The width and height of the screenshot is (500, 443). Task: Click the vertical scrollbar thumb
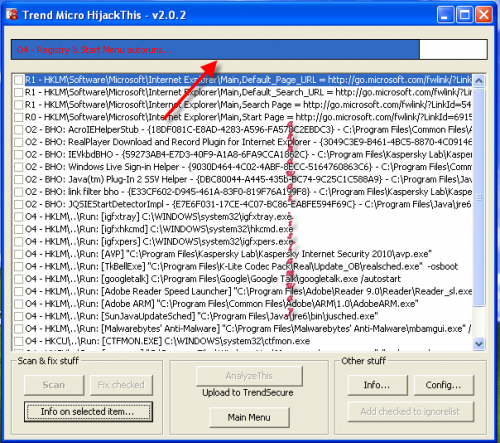point(479,197)
